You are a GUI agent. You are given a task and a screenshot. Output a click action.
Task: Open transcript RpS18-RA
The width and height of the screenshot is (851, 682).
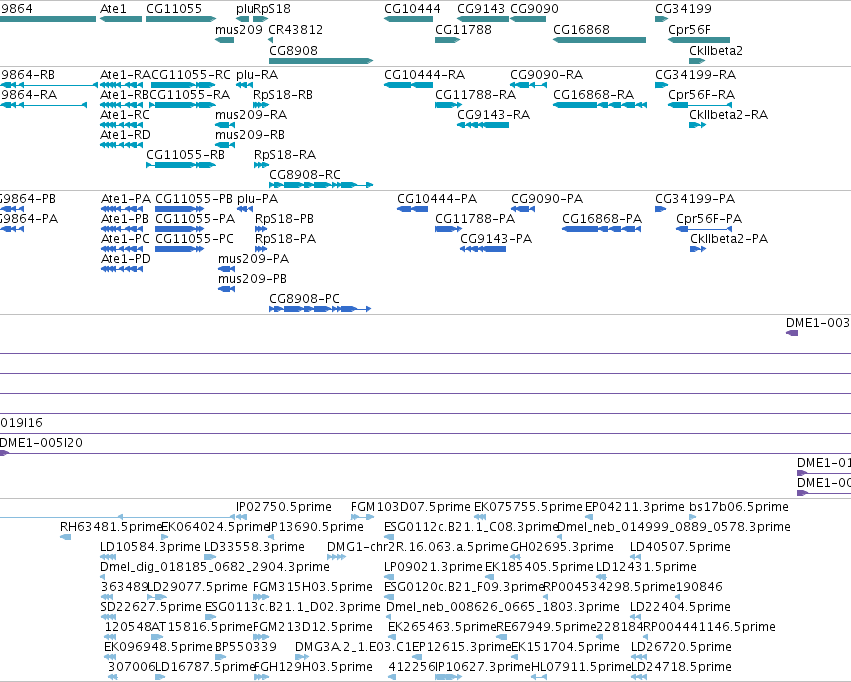[284, 155]
